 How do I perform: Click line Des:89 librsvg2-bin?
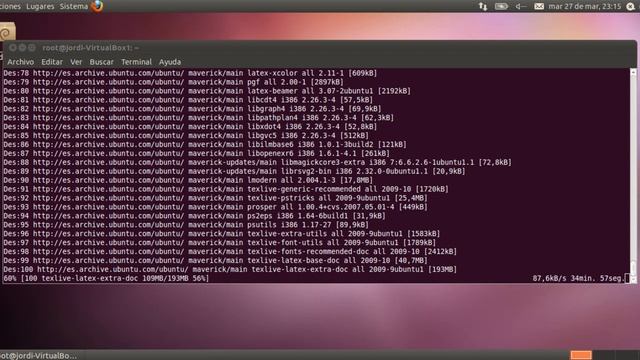point(234,171)
